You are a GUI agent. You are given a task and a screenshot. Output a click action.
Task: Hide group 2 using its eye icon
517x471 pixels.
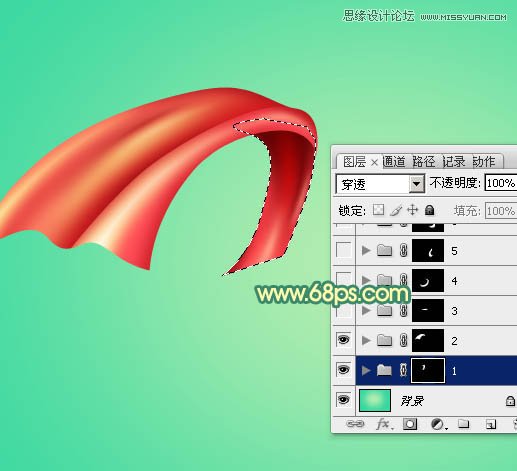pyautogui.click(x=344, y=340)
